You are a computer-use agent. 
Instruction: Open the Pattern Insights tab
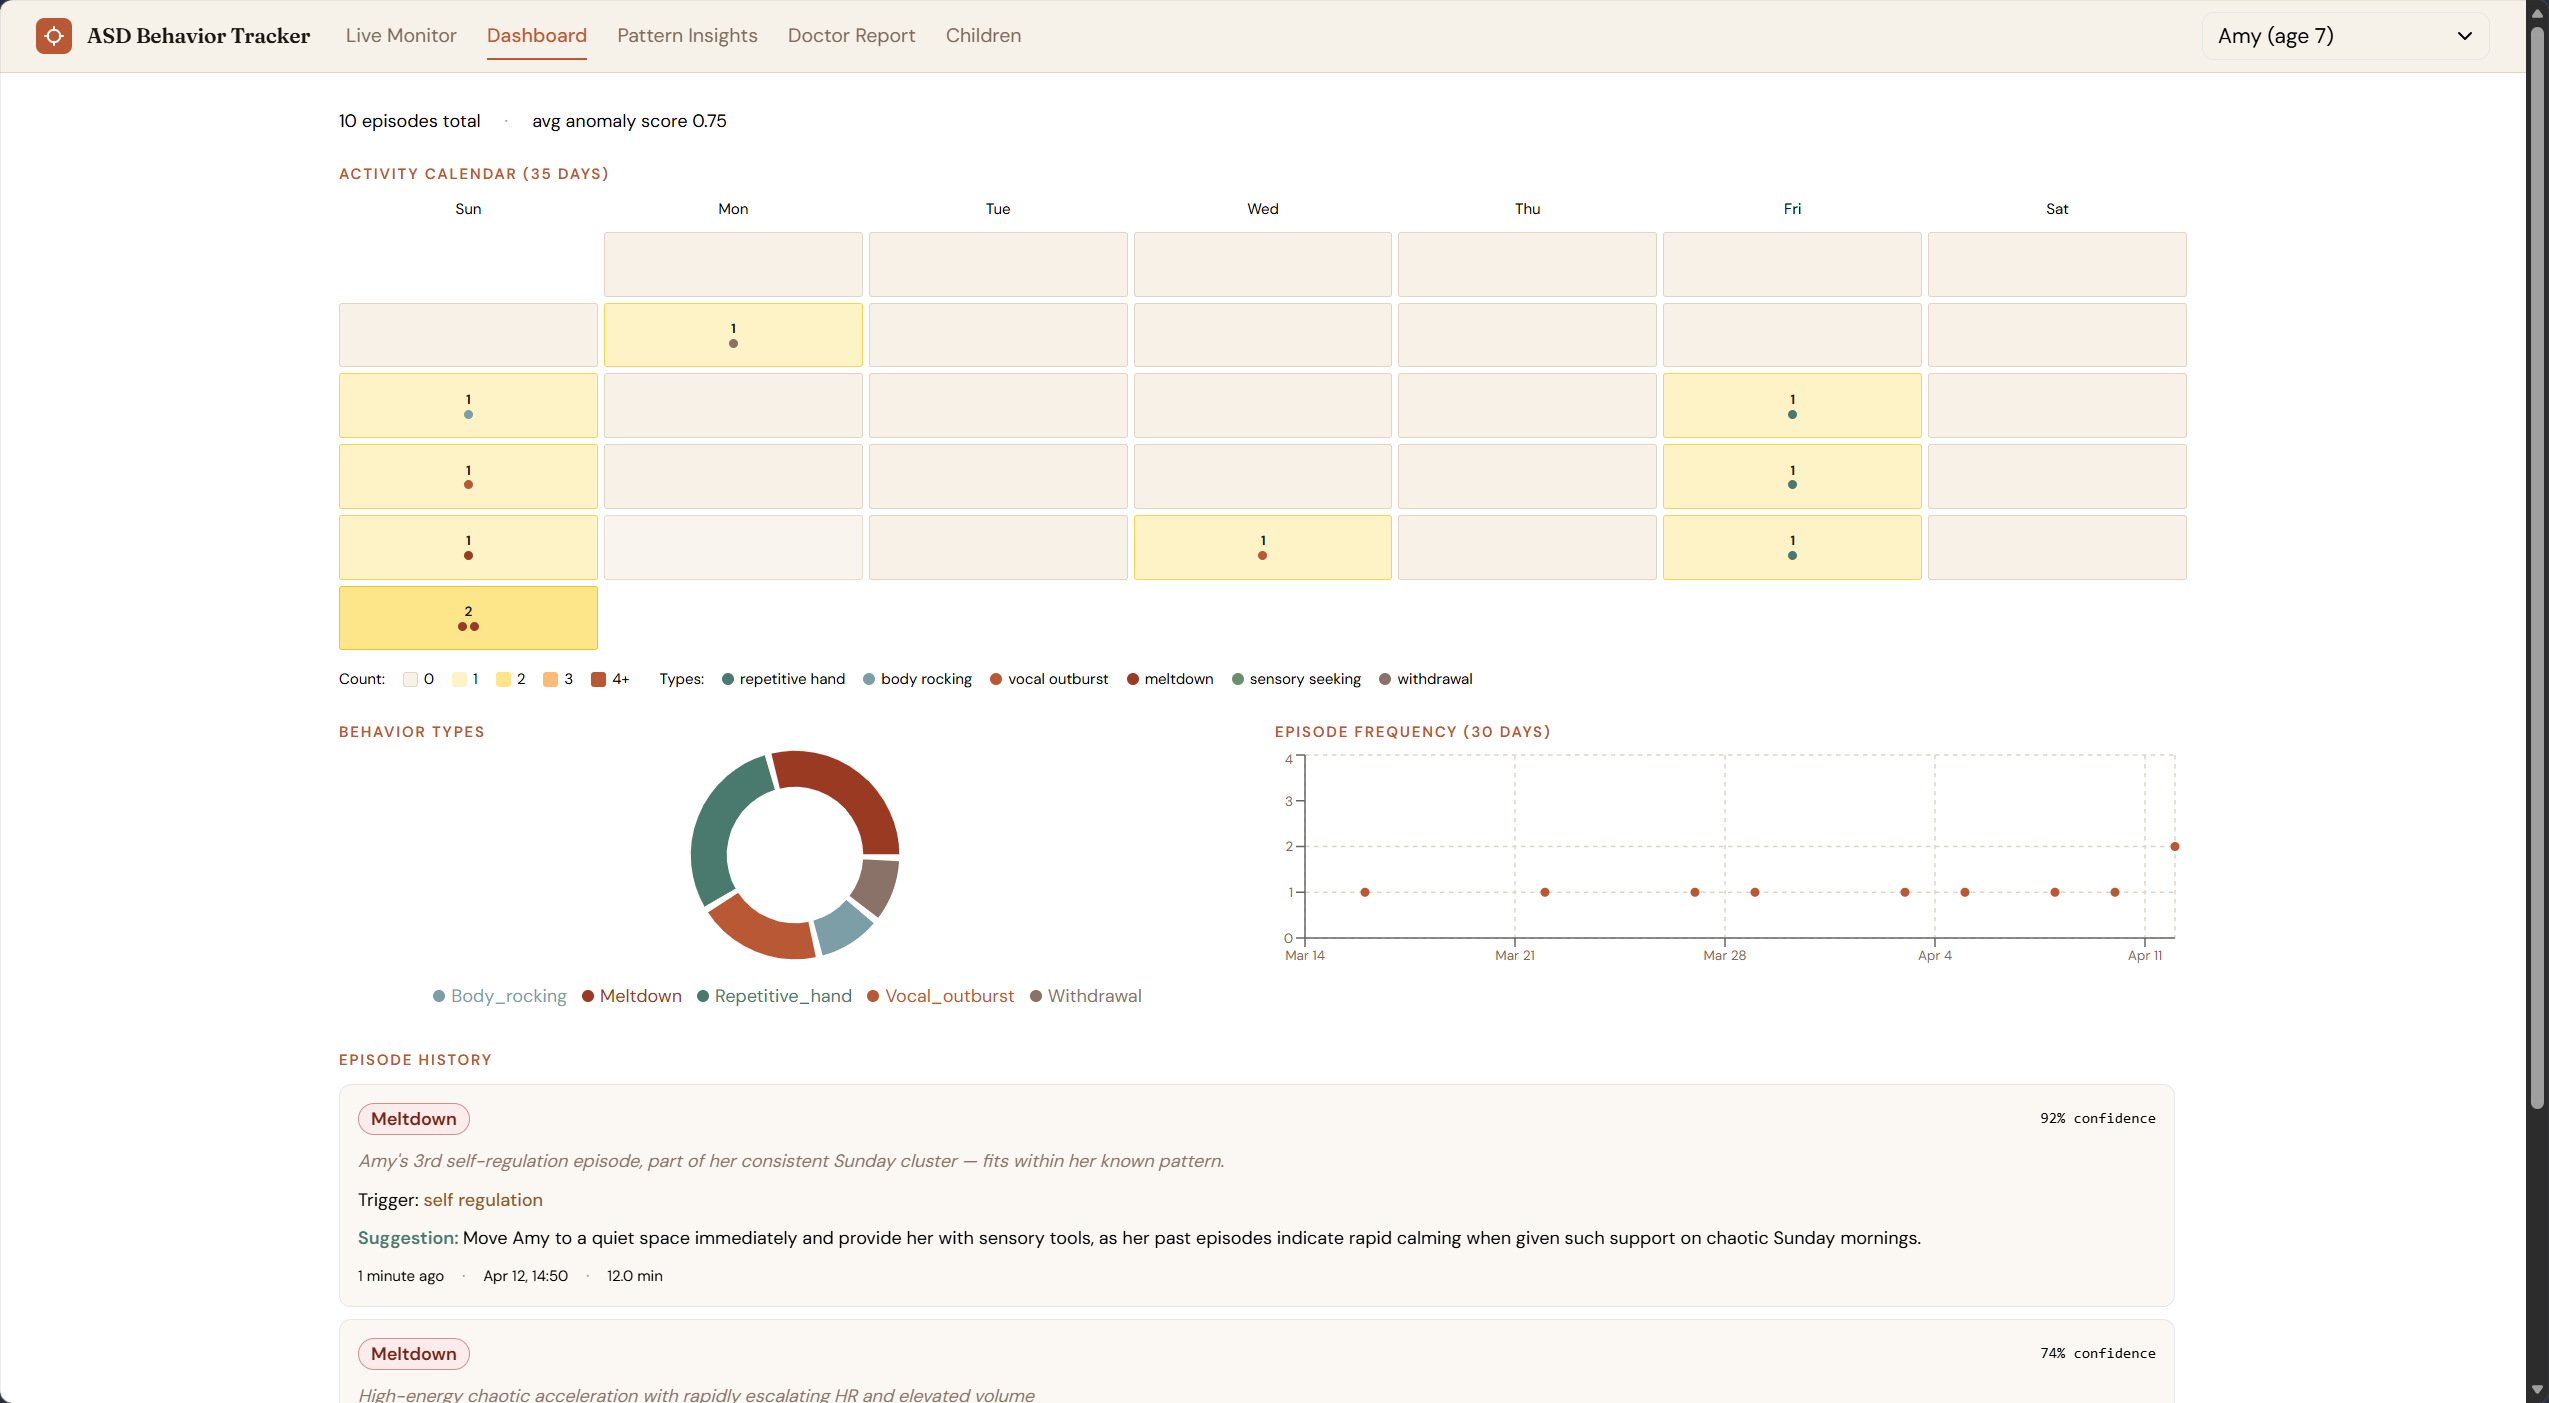tap(687, 36)
